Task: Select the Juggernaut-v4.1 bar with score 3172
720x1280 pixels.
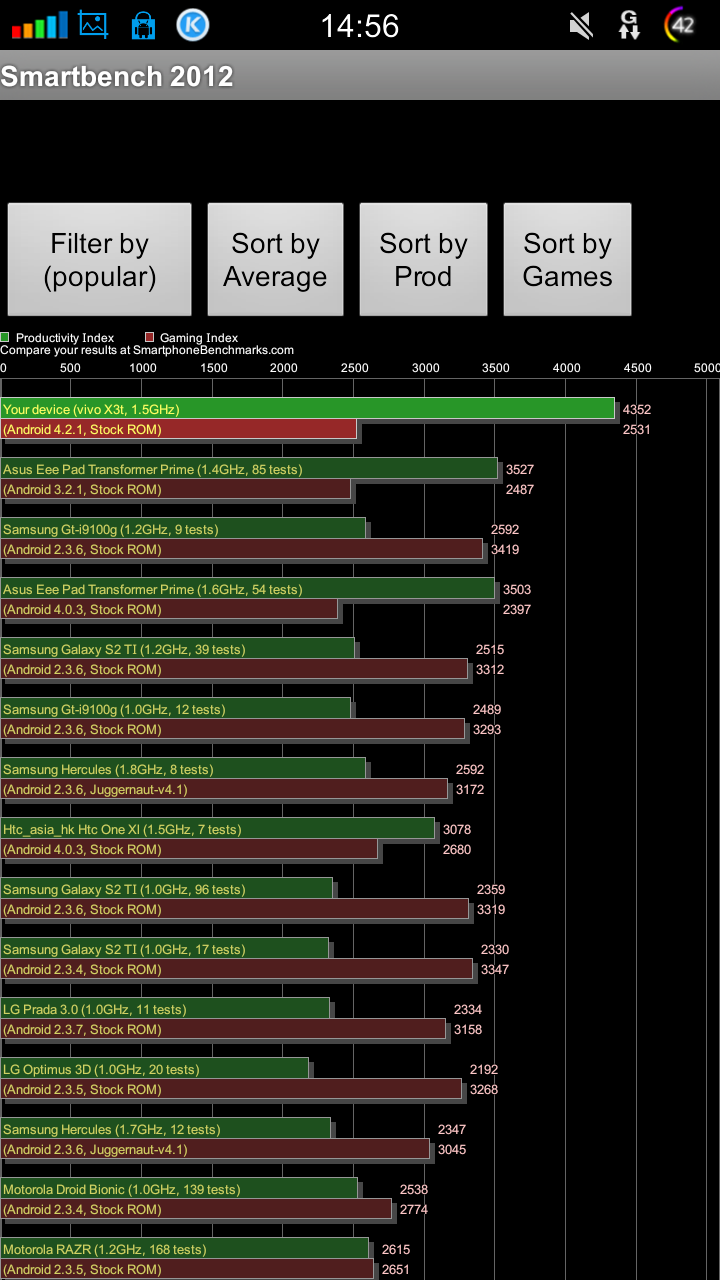Action: pos(224,789)
